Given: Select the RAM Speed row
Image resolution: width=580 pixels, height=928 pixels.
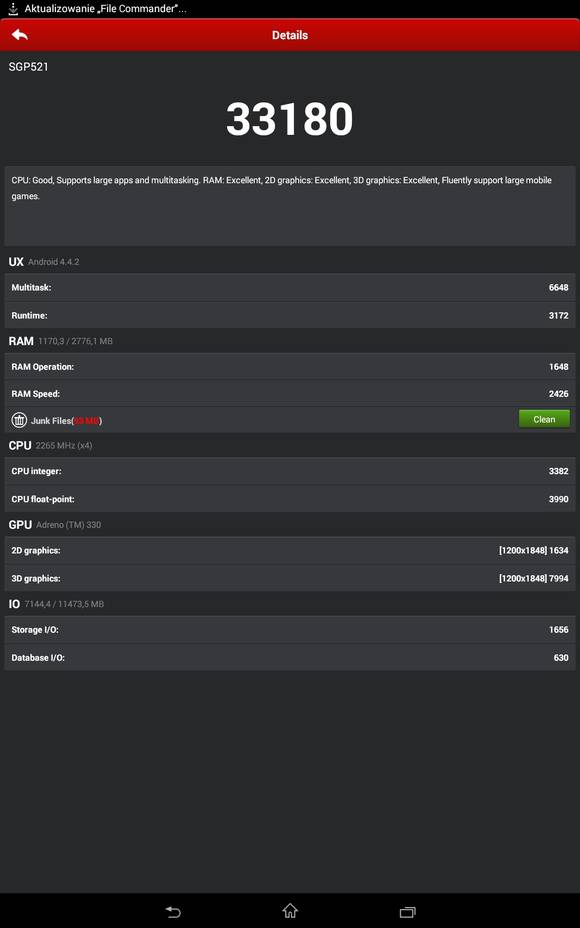Looking at the screenshot, I should [x=290, y=394].
